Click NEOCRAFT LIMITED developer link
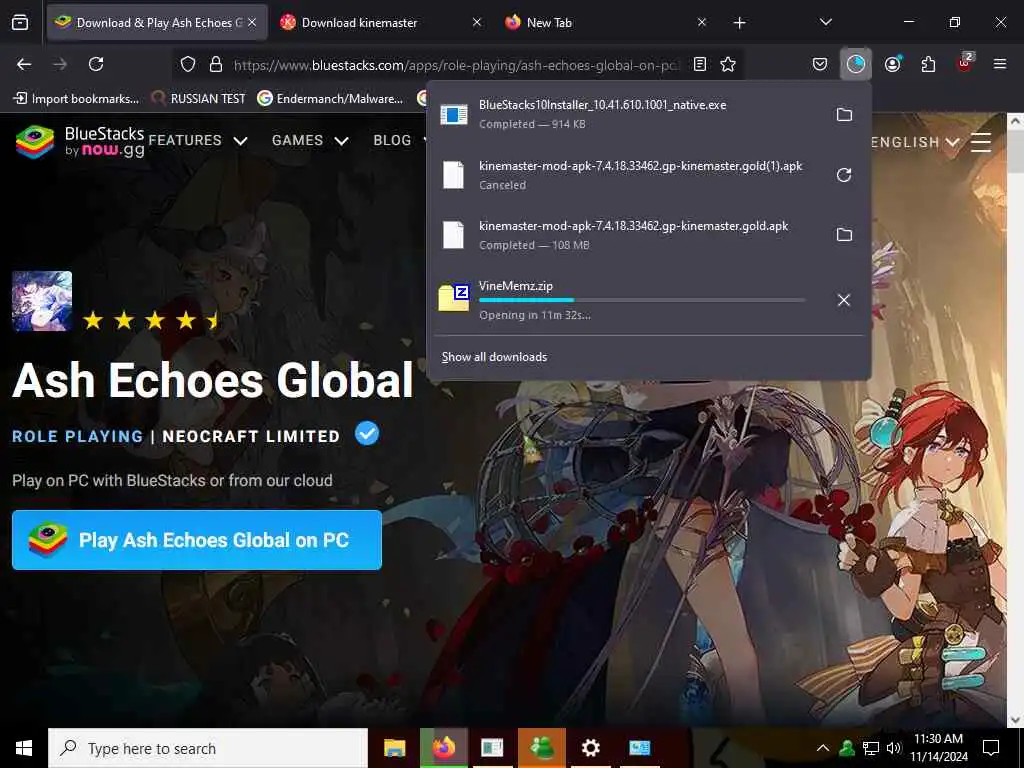 [251, 436]
